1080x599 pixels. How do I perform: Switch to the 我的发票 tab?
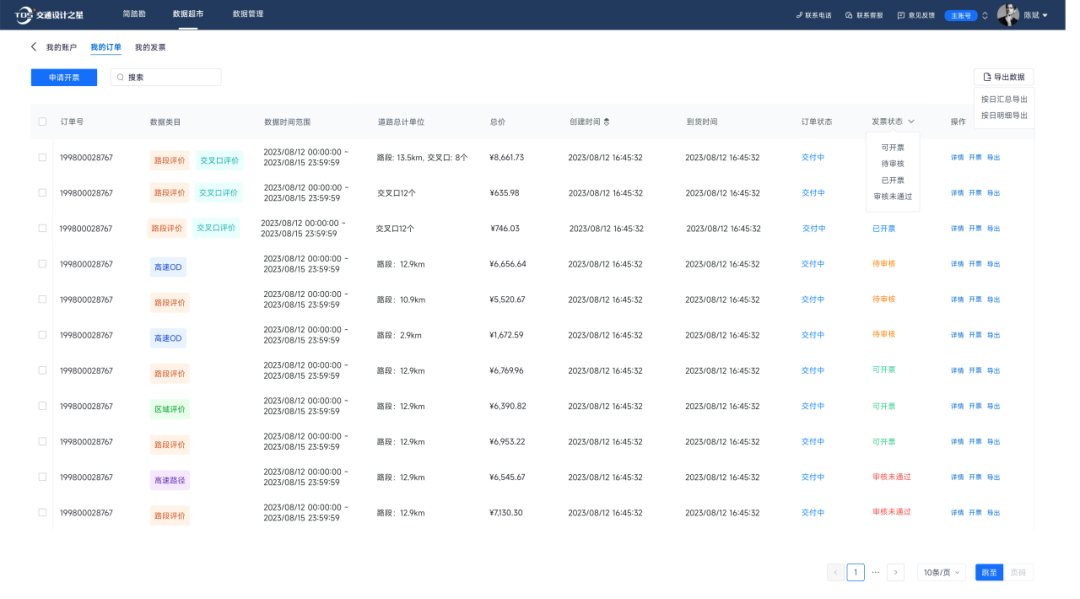[150, 47]
